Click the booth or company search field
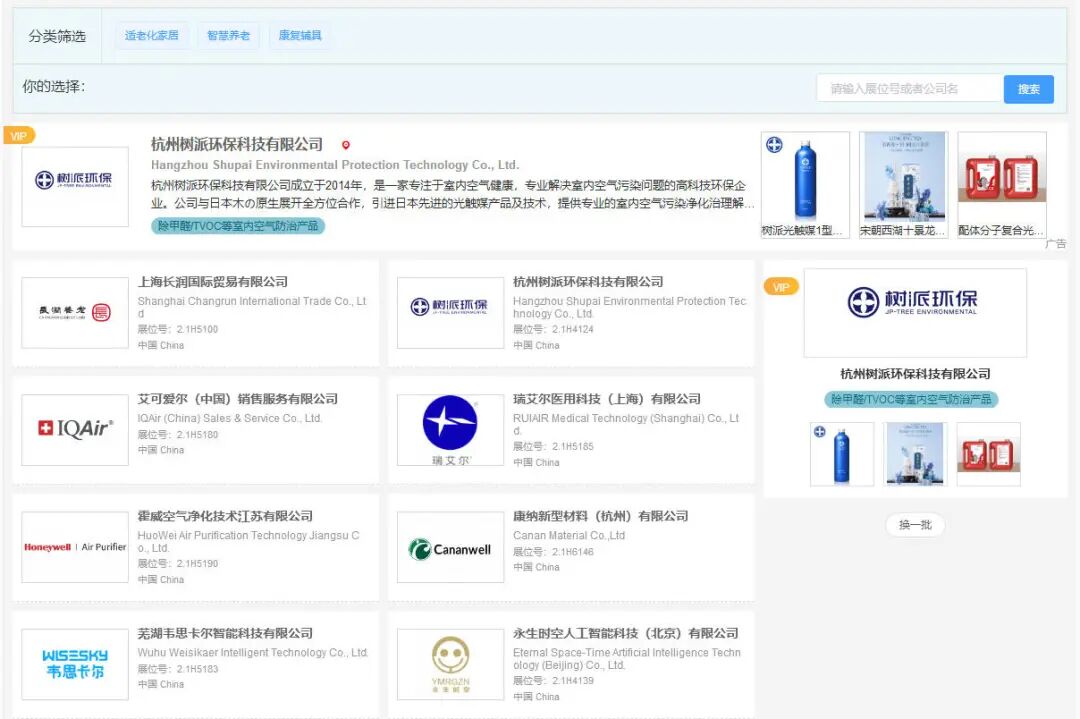The height and width of the screenshot is (719, 1080). pyautogui.click(x=909, y=89)
